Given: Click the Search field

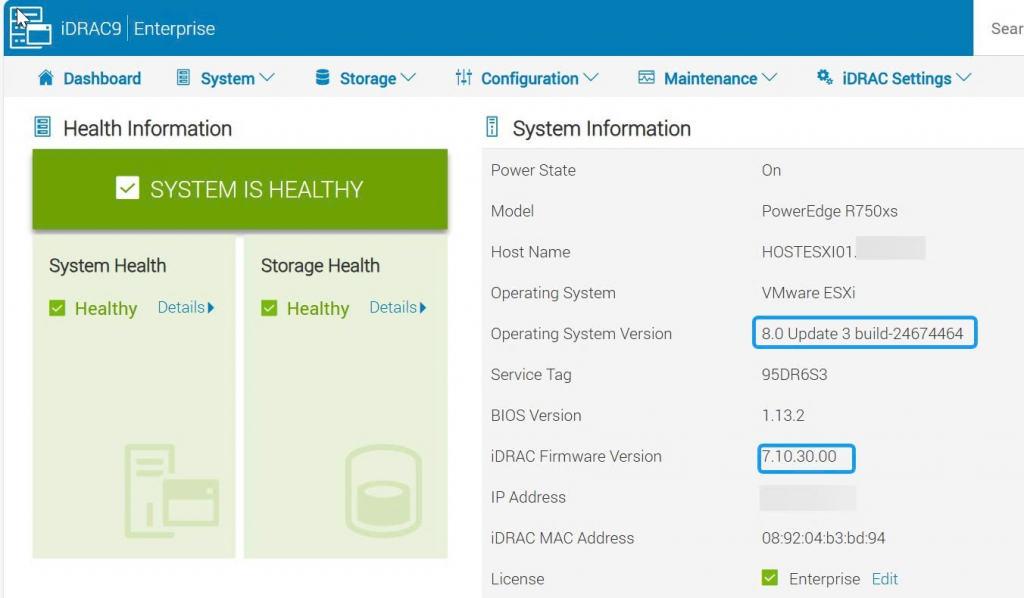Looking at the screenshot, I should (999, 28).
